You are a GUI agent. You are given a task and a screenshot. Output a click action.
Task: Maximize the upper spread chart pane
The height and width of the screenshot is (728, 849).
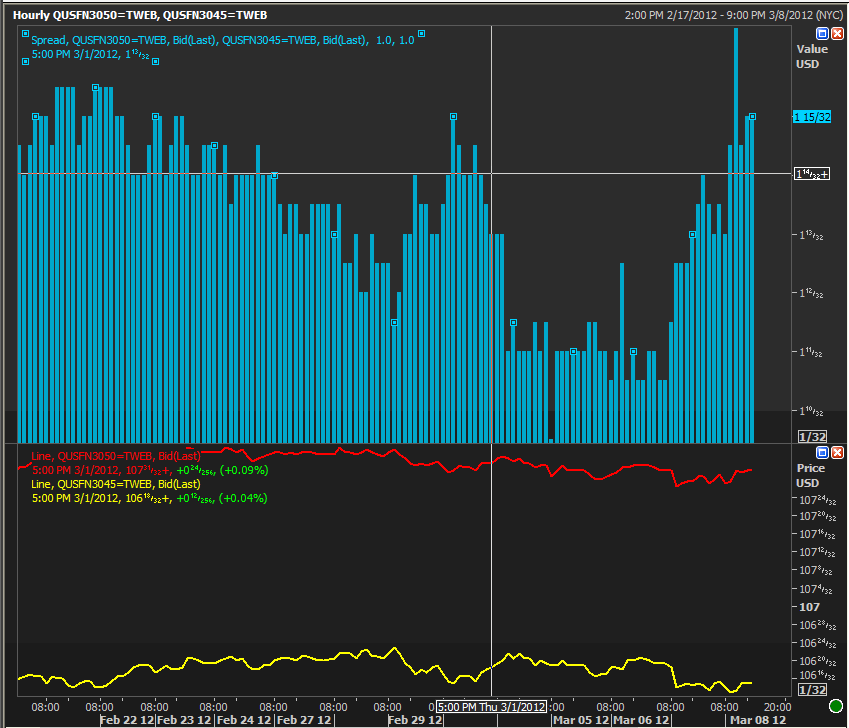(x=822, y=33)
